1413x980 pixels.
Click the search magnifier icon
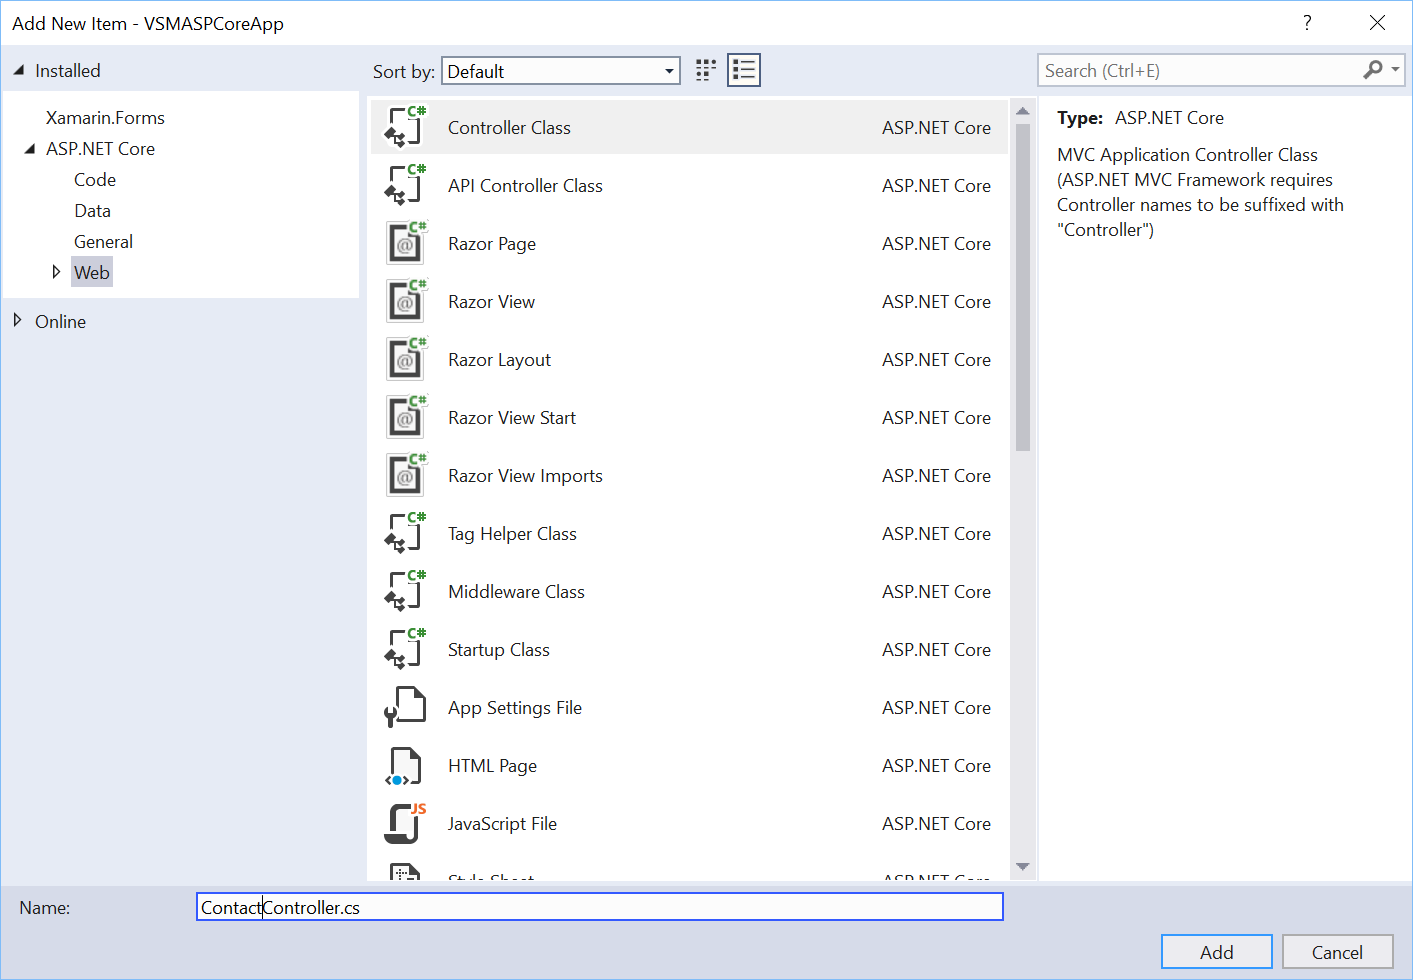pos(1373,70)
